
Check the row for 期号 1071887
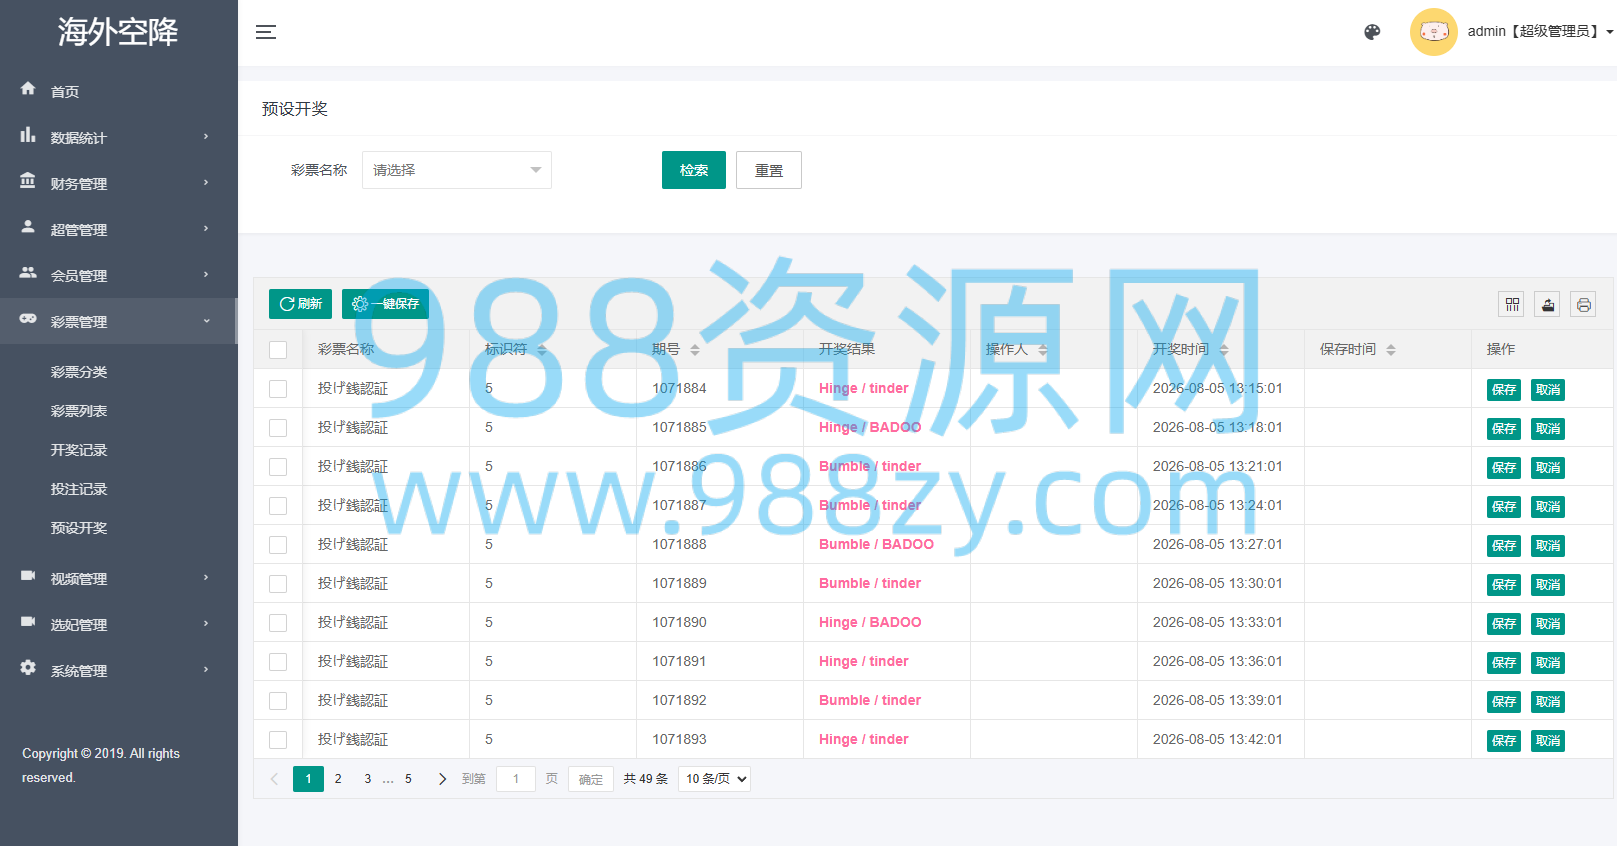coord(278,506)
